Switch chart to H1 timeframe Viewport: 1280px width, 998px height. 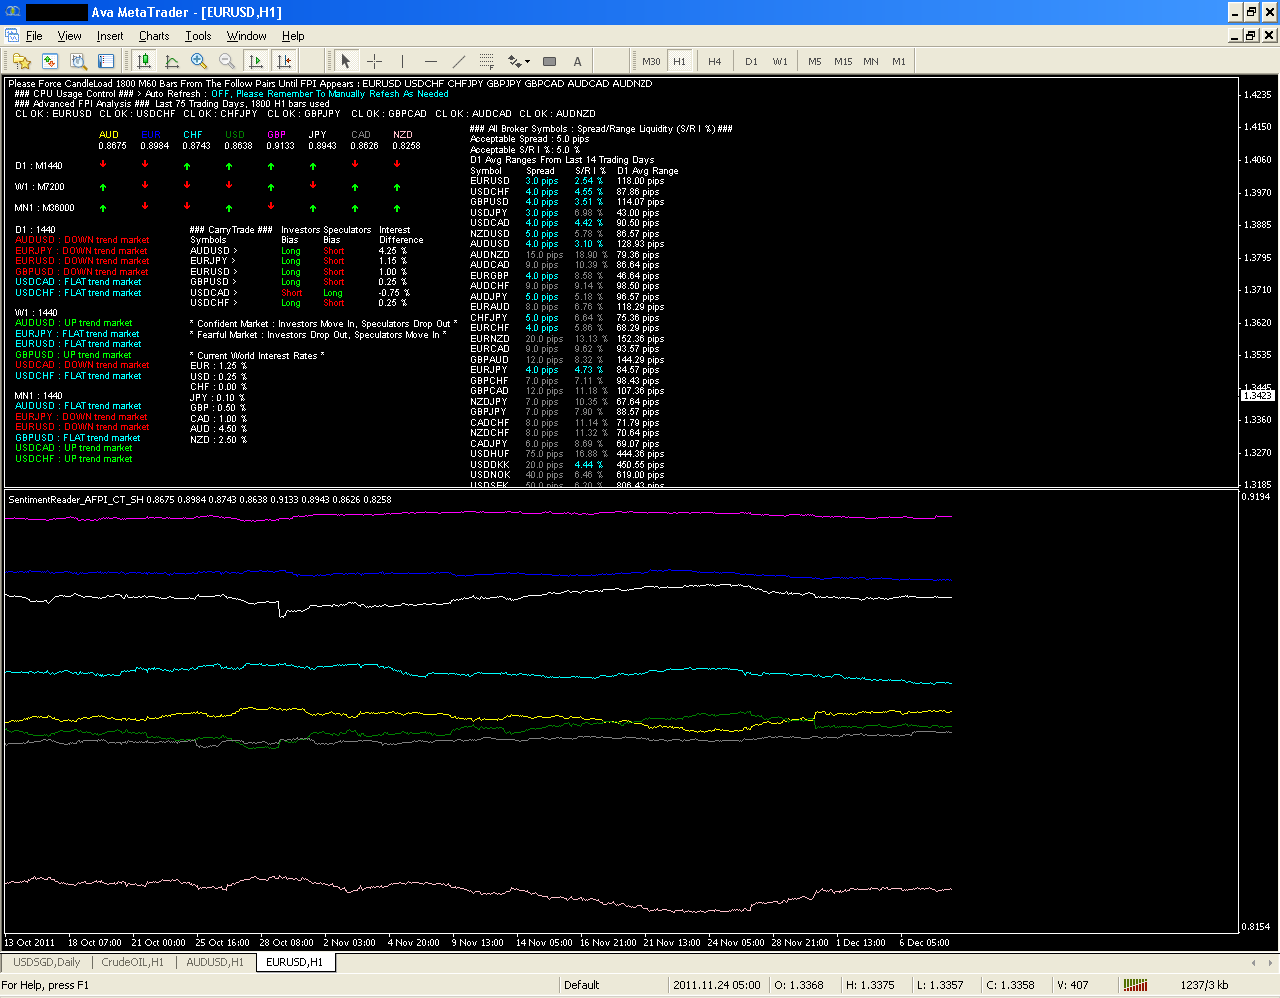(680, 61)
